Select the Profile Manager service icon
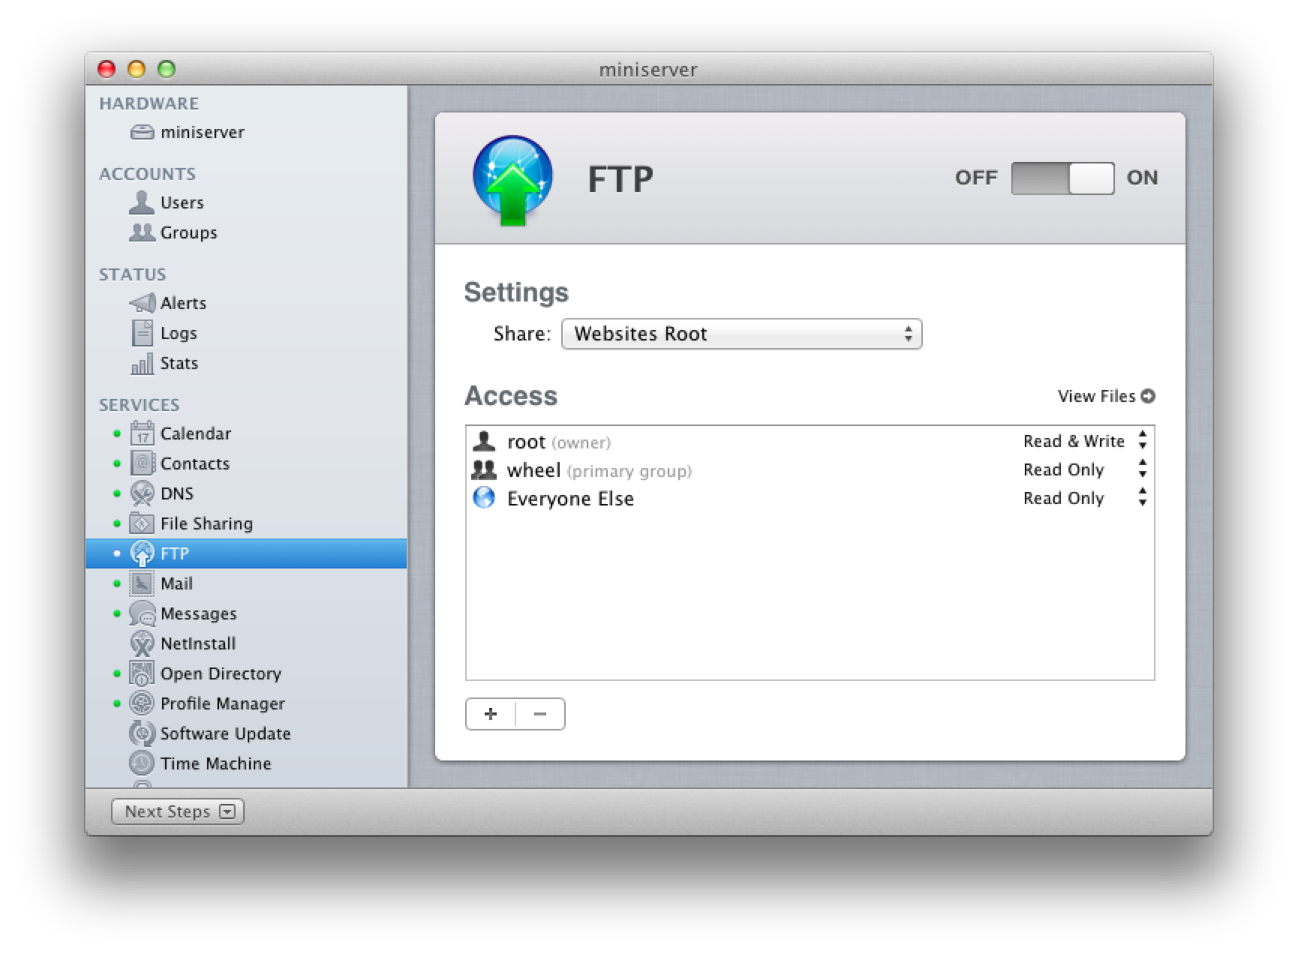The width and height of the screenshot is (1298, 954). pyautogui.click(x=141, y=703)
